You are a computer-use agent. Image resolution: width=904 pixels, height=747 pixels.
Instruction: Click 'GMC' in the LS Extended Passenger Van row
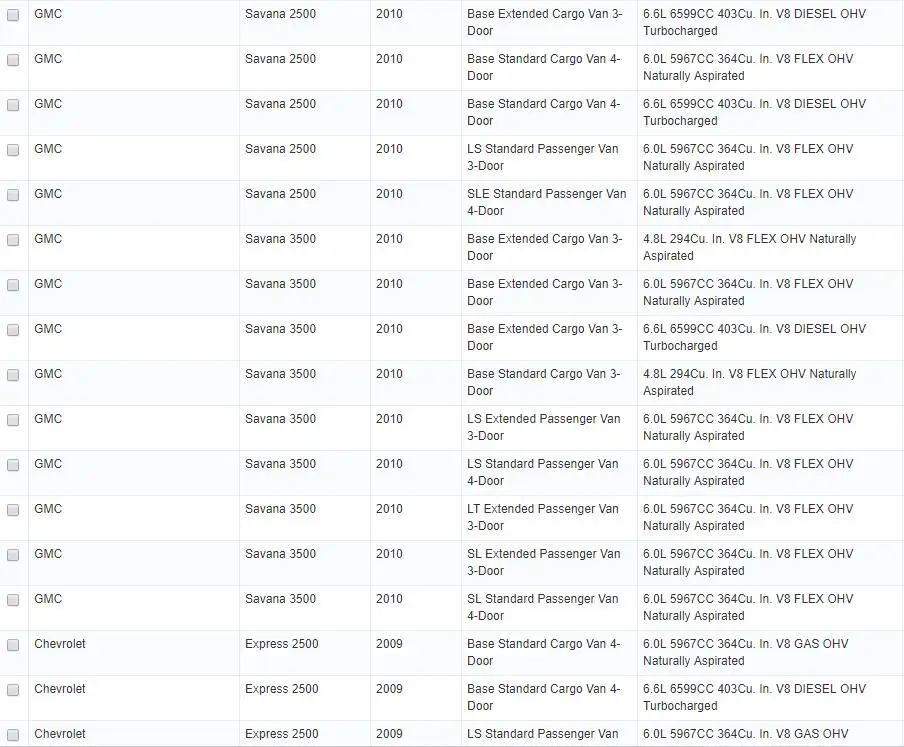48,419
